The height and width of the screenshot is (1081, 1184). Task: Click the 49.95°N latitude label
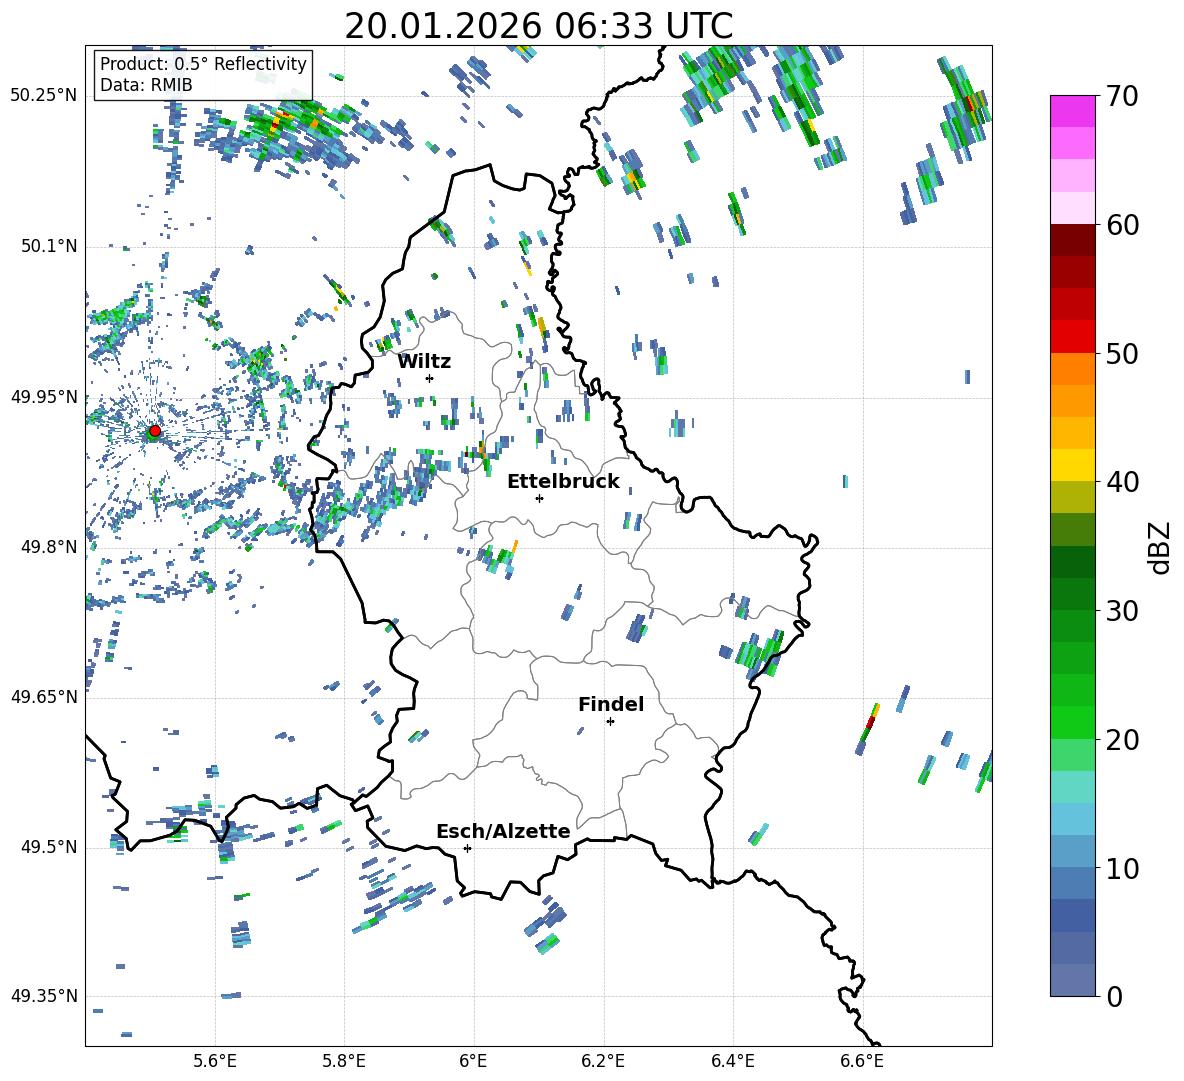(44, 396)
